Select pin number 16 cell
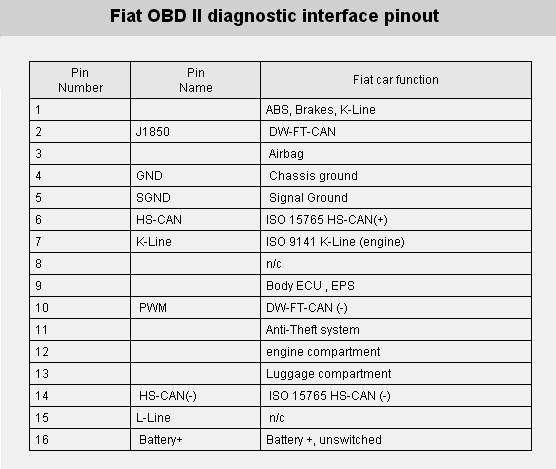This screenshot has width=556, height=469. pyautogui.click(x=80, y=440)
